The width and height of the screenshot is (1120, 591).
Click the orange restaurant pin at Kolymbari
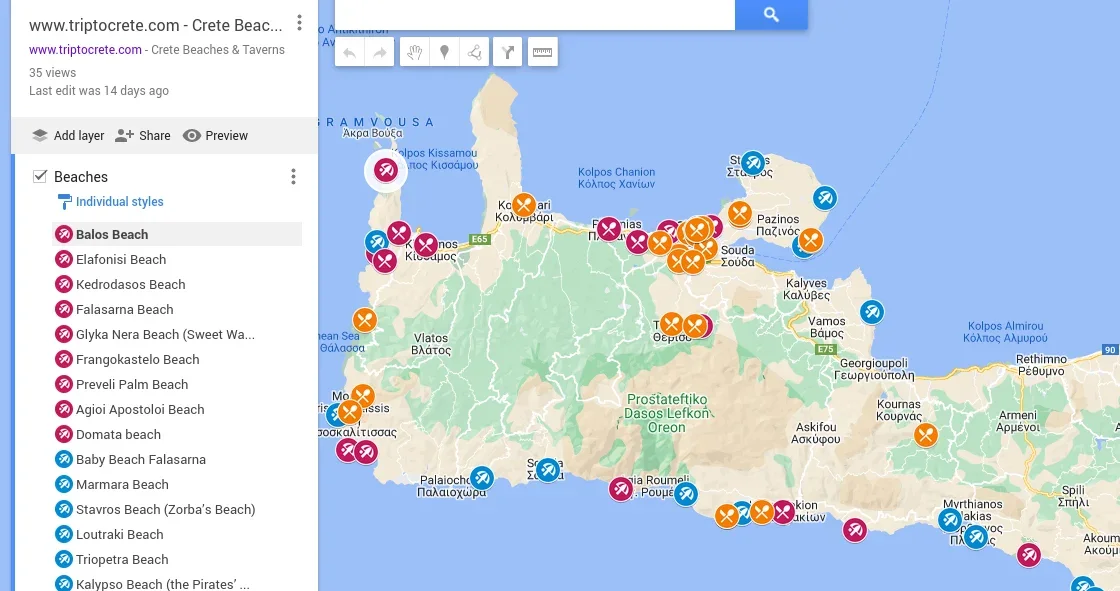[524, 205]
